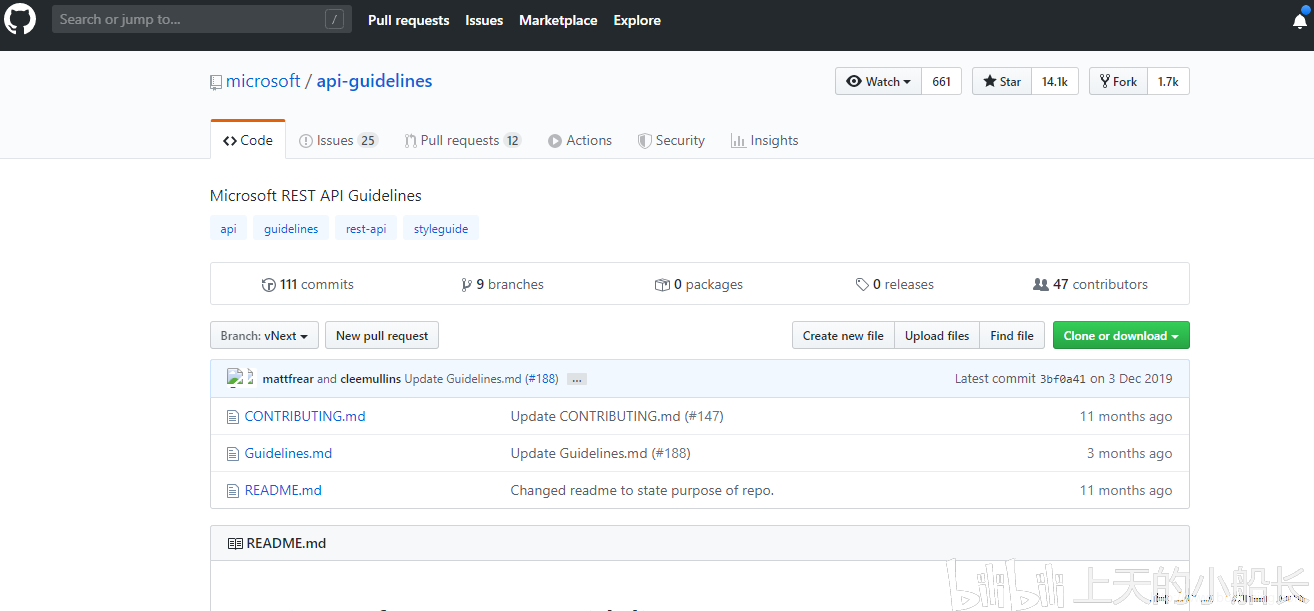
Task: Open Issues in top navigation
Action: point(484,20)
